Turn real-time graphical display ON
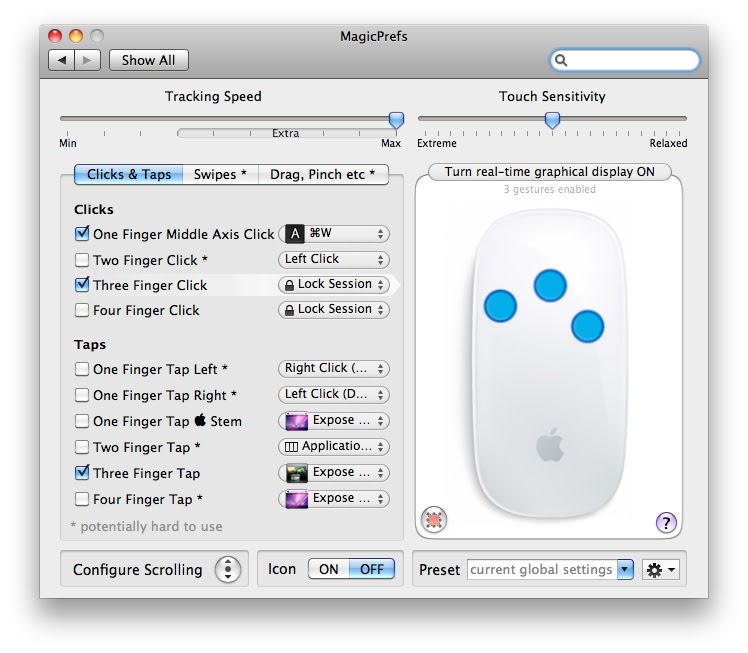This screenshot has width=748, height=653. tap(550, 172)
